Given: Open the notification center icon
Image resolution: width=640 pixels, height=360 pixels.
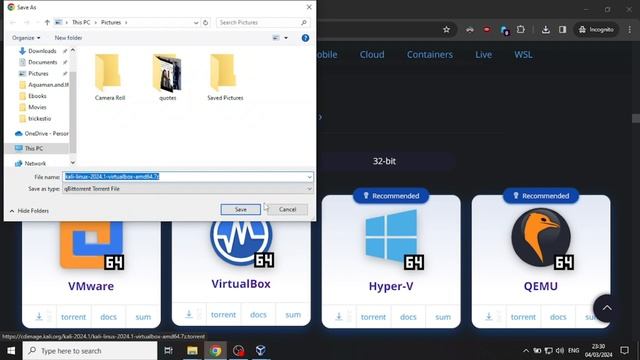Looking at the screenshot, I should (624, 351).
